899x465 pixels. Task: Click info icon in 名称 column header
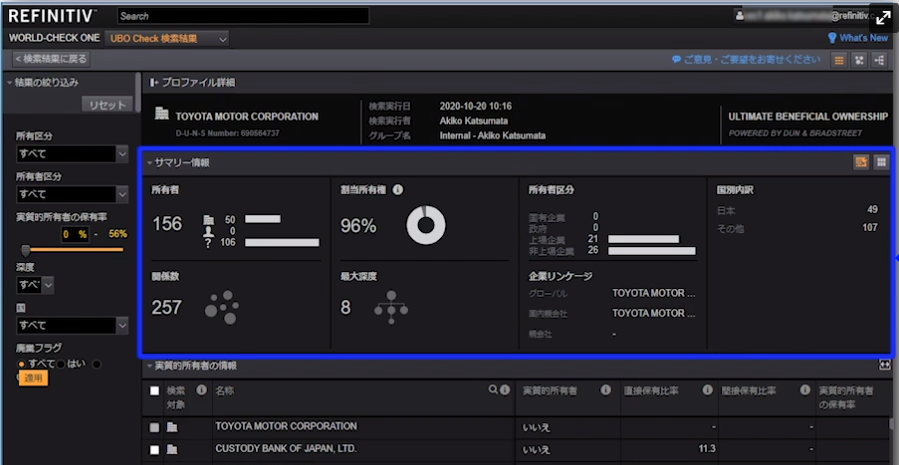tap(505, 390)
